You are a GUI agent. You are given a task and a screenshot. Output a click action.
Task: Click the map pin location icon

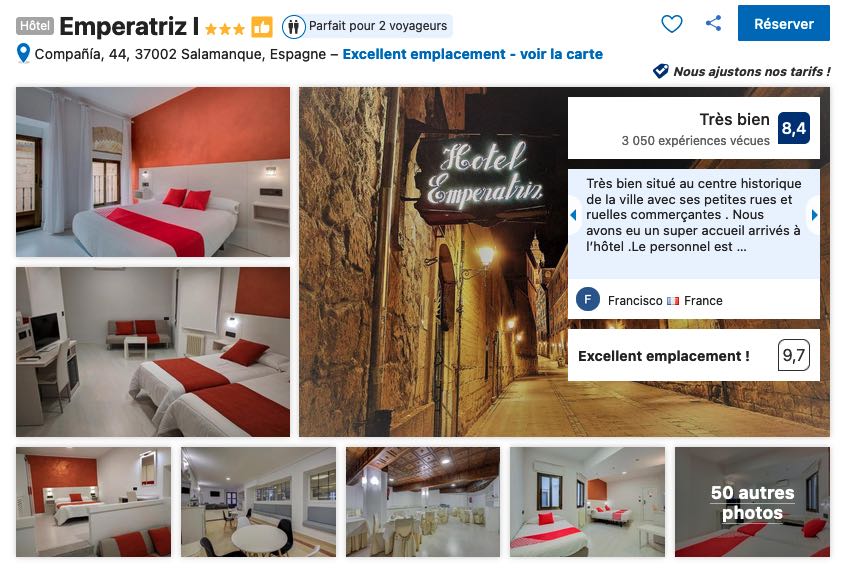23,53
